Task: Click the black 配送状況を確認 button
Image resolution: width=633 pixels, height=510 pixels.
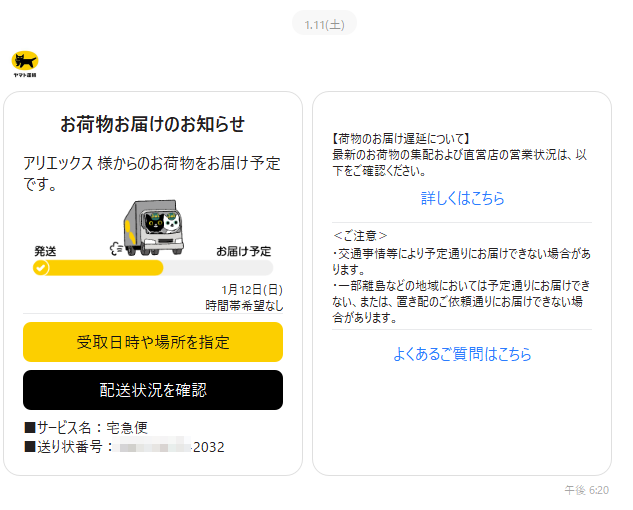Action: 153,390
